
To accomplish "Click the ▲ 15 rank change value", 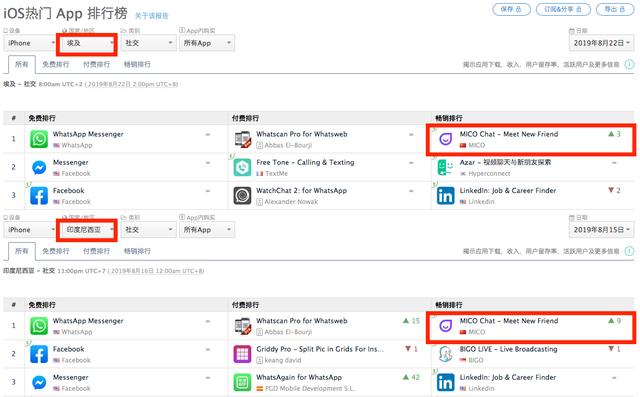I will point(411,321).
